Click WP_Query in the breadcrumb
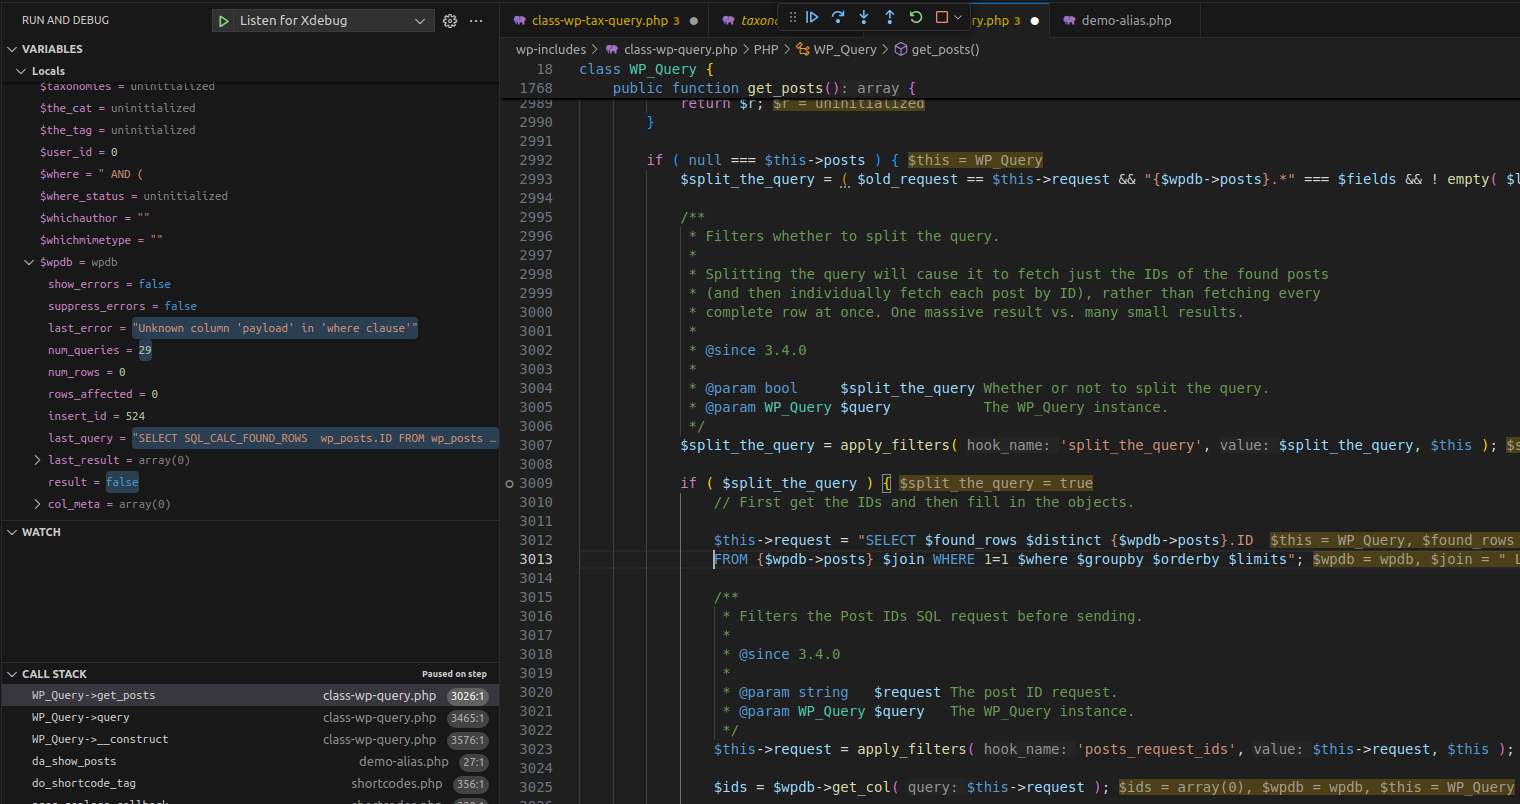 click(844, 49)
